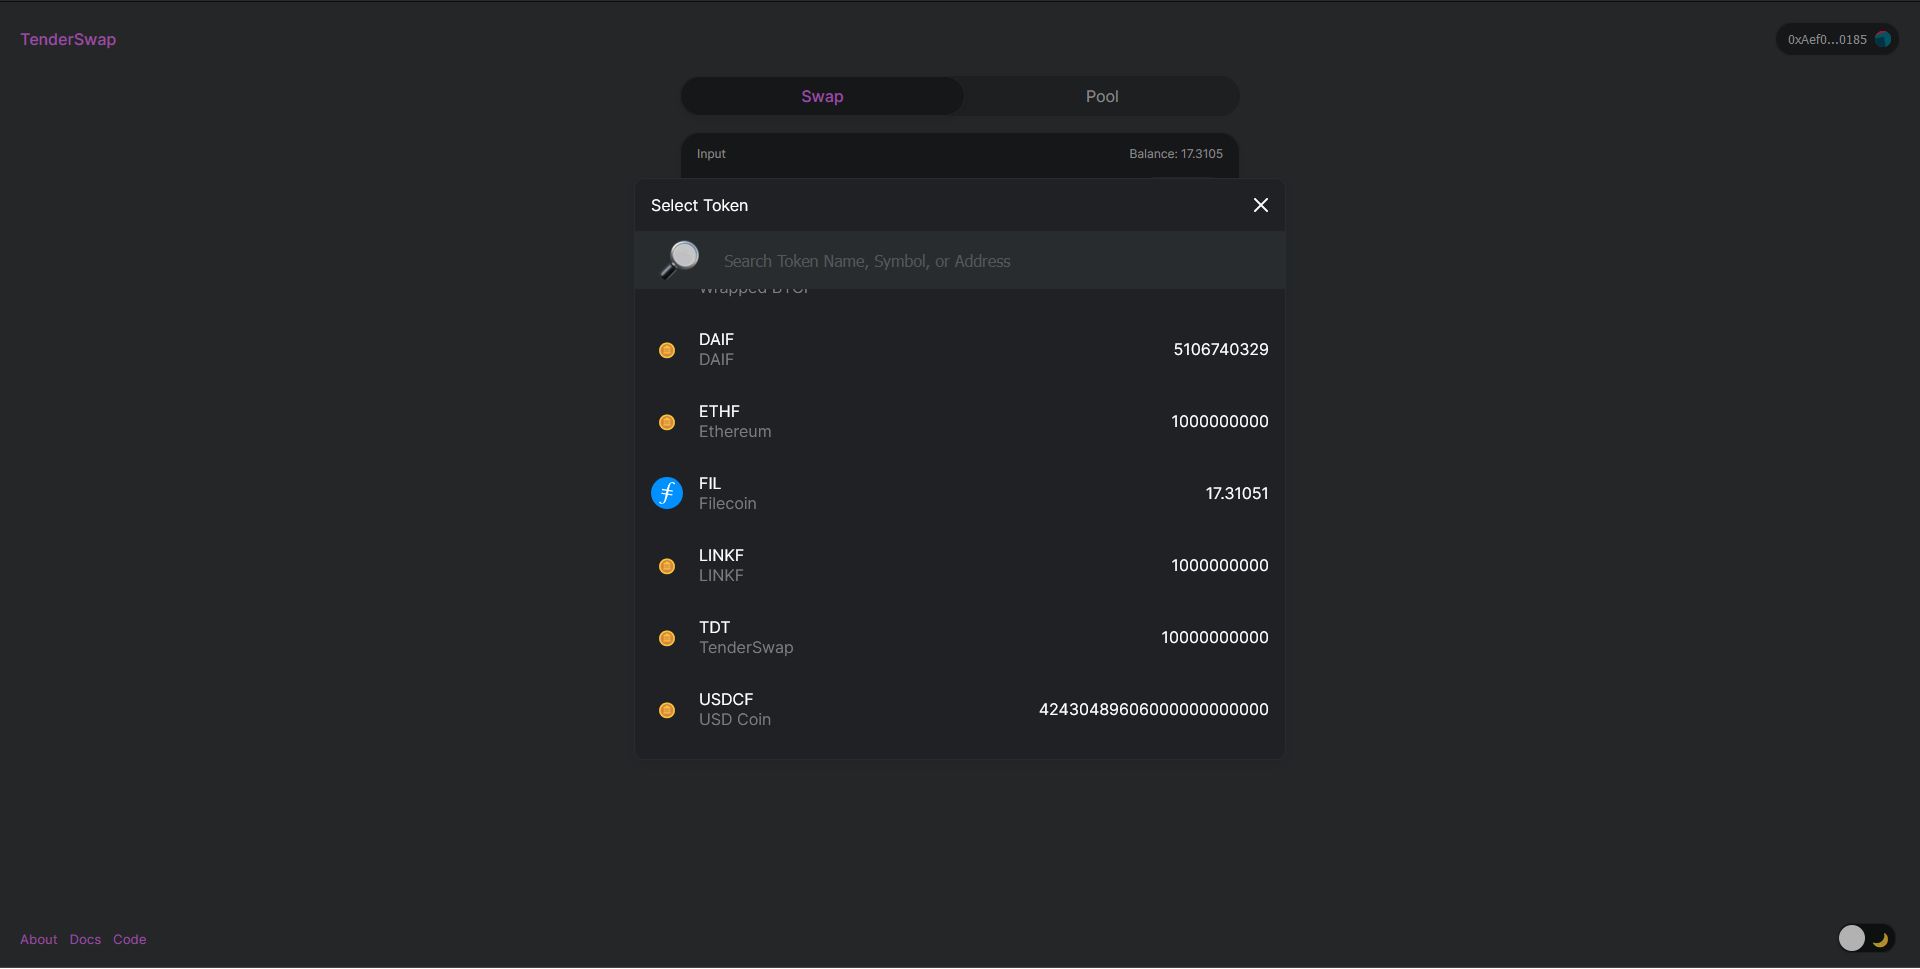Close the Select Token dialog
The width and height of the screenshot is (1920, 969).
(x=1260, y=205)
